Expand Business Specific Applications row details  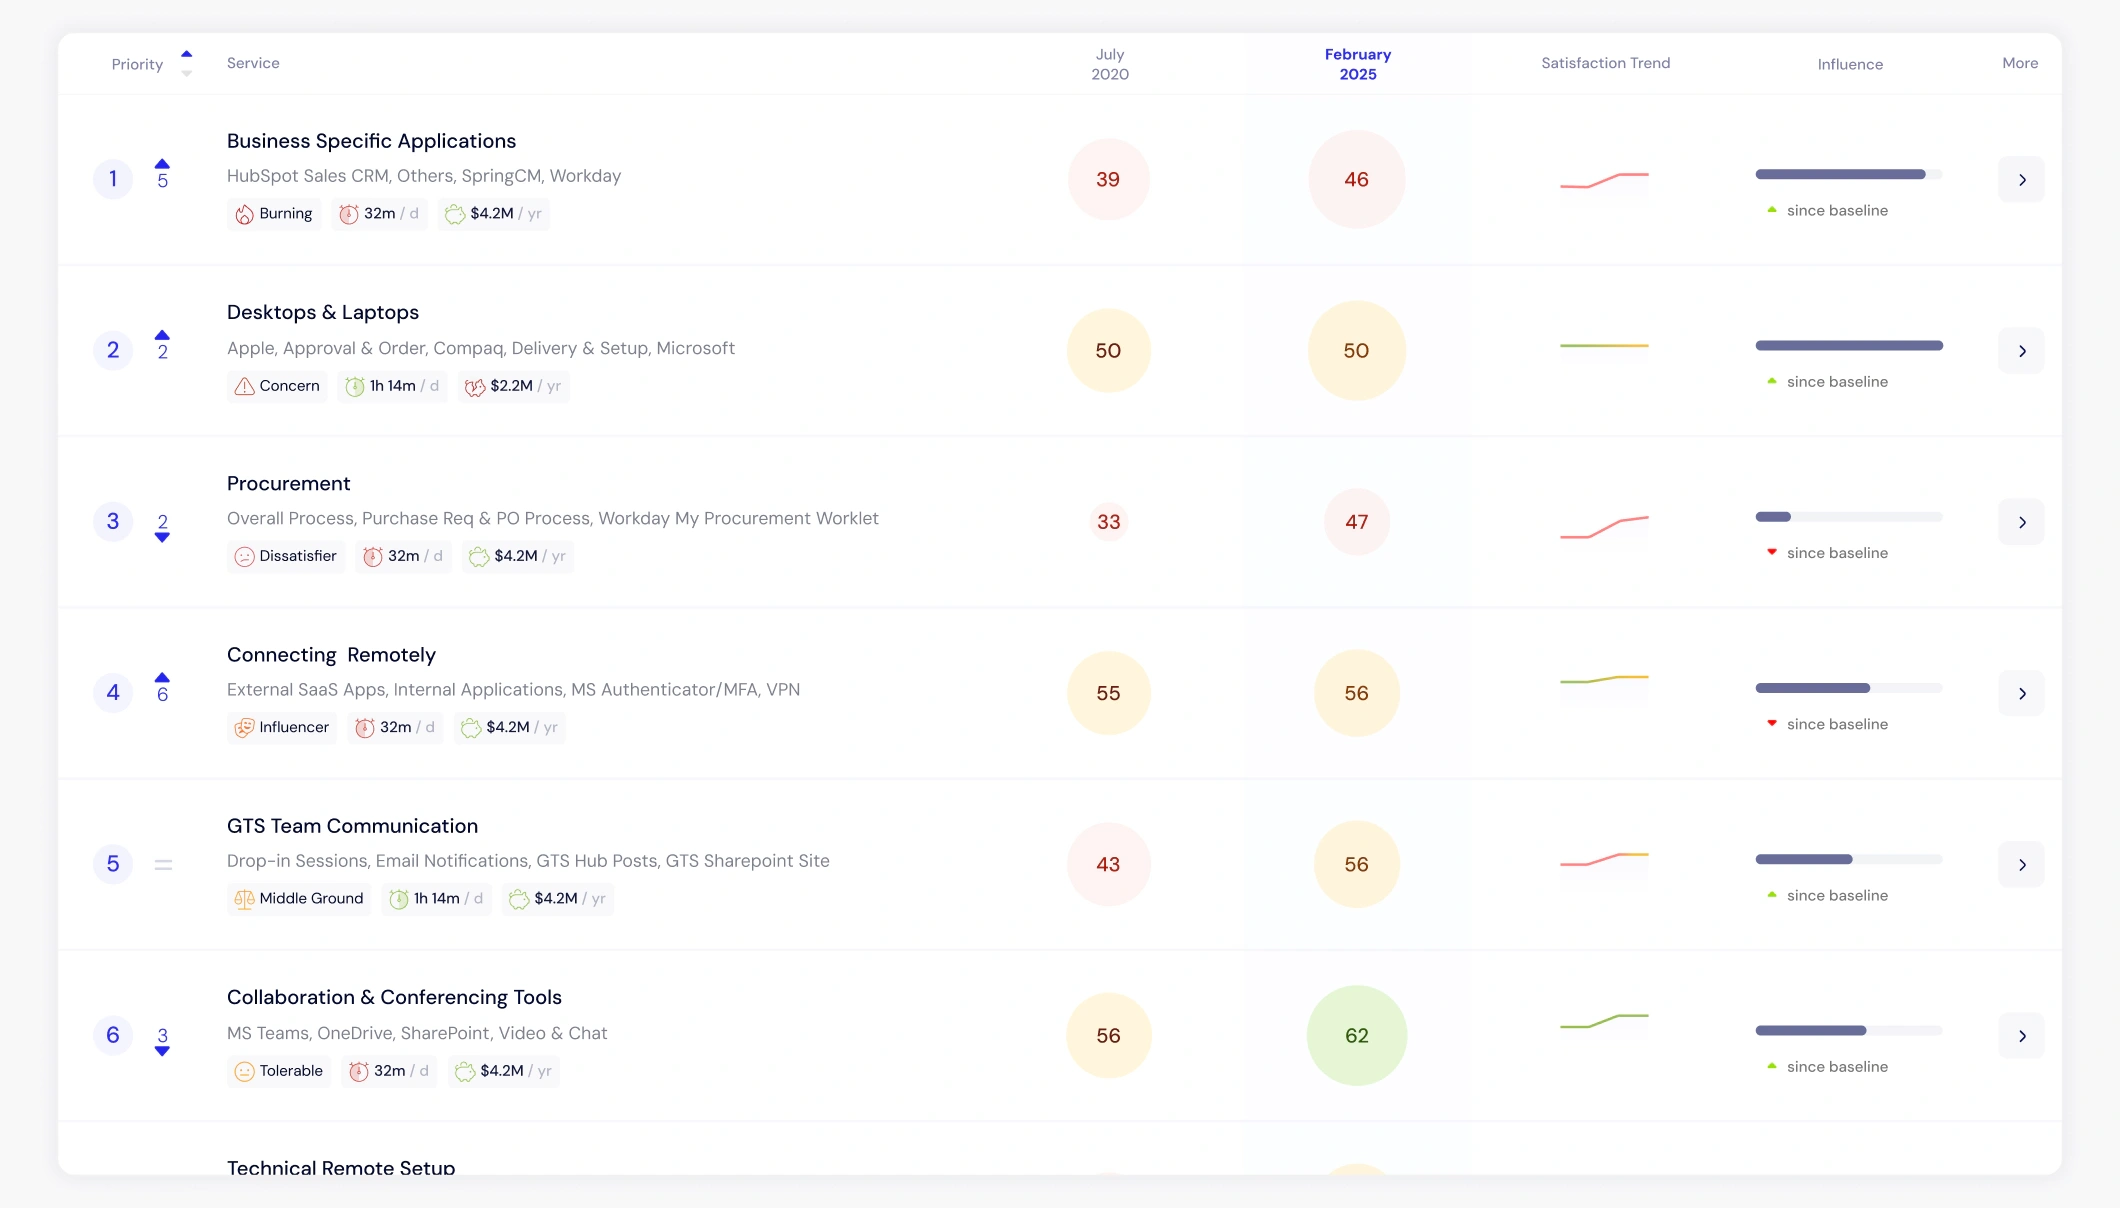2021,180
